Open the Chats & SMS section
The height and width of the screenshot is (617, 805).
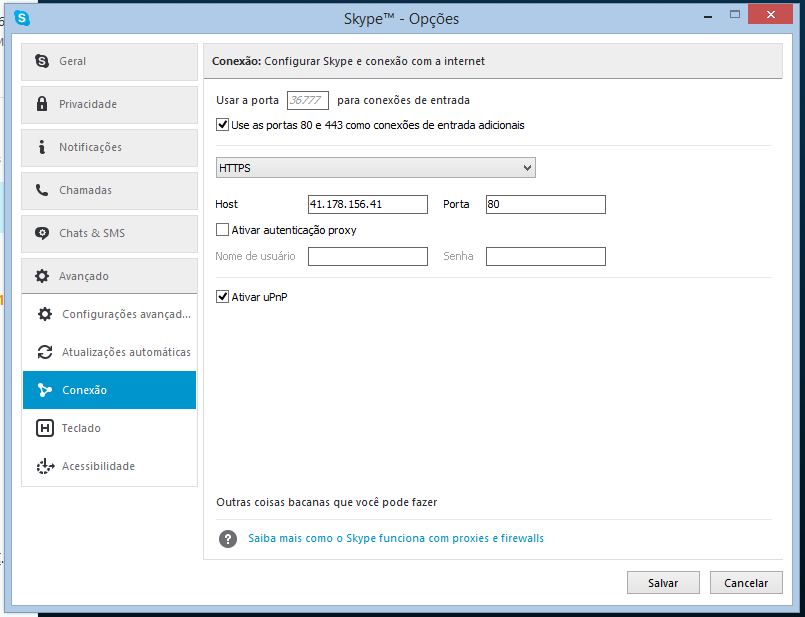(x=109, y=234)
